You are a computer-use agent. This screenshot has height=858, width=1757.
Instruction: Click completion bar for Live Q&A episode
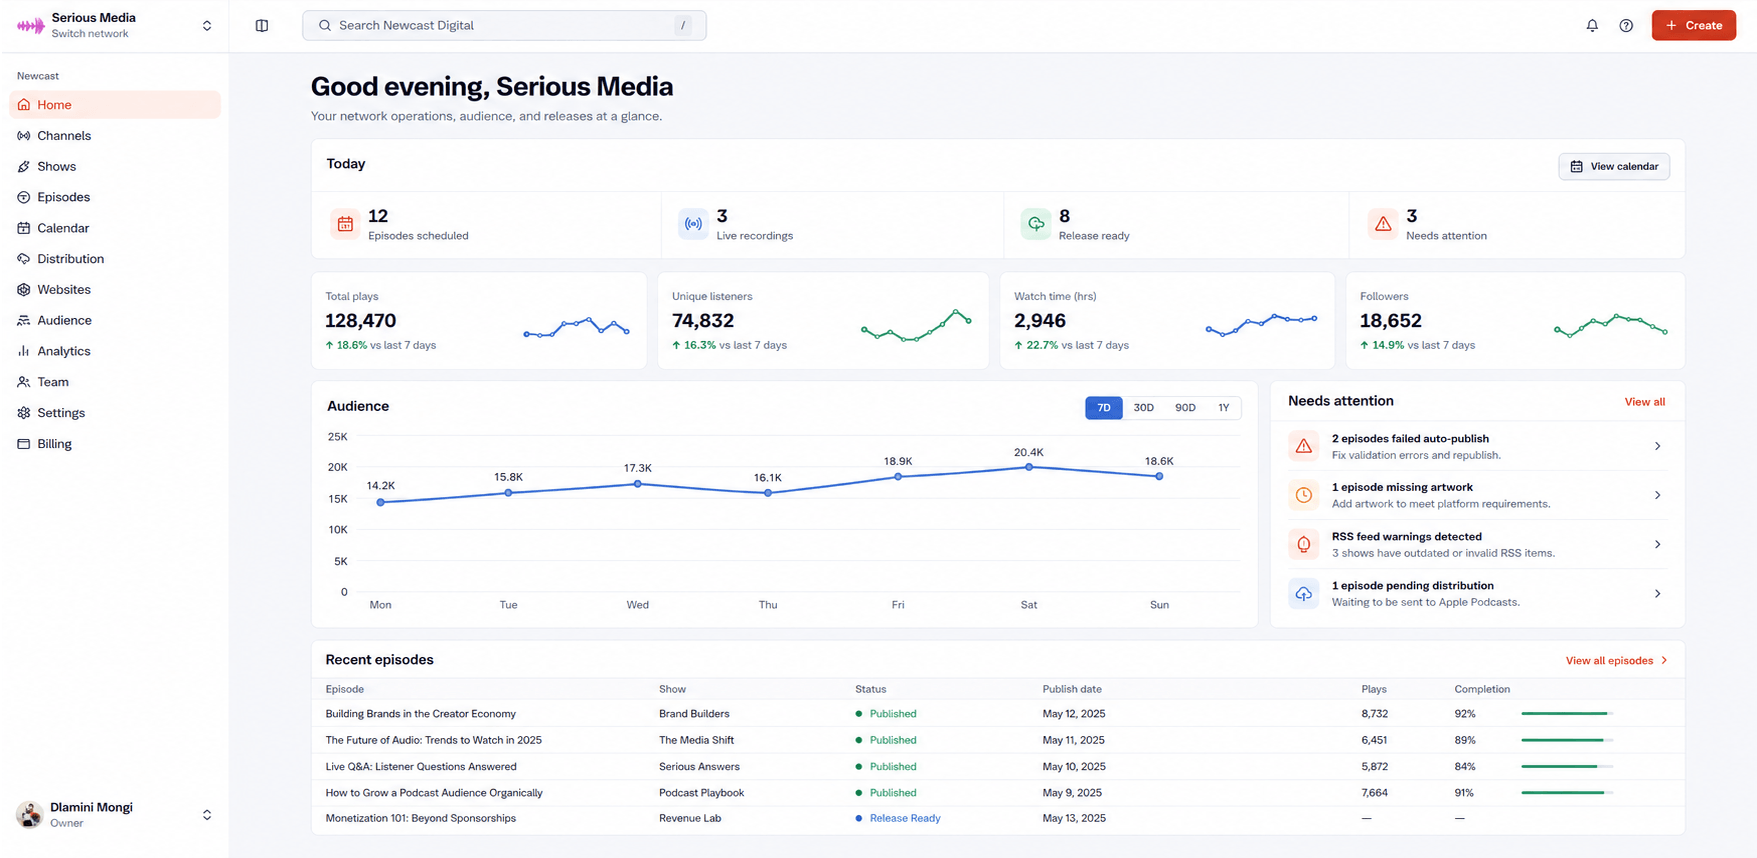pos(1567,767)
